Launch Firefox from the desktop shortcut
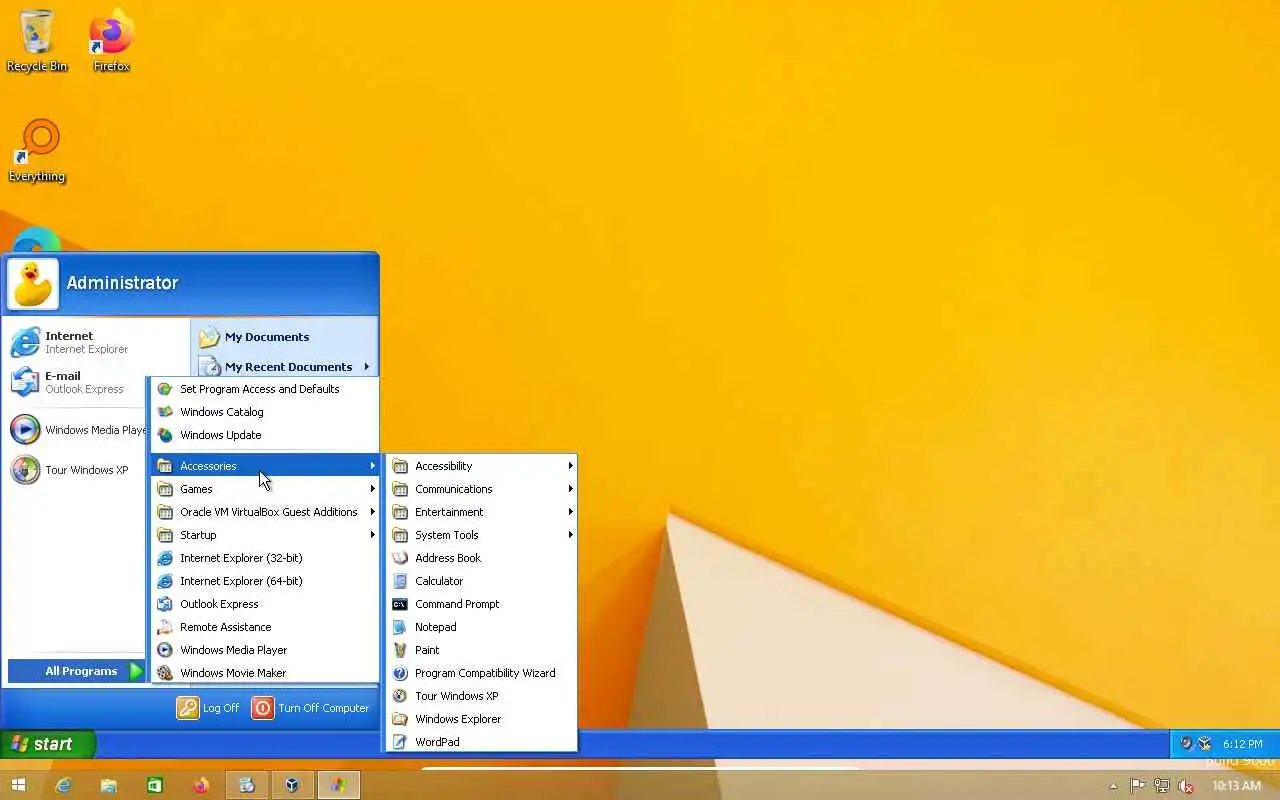1280x800 pixels. pyautogui.click(x=111, y=41)
